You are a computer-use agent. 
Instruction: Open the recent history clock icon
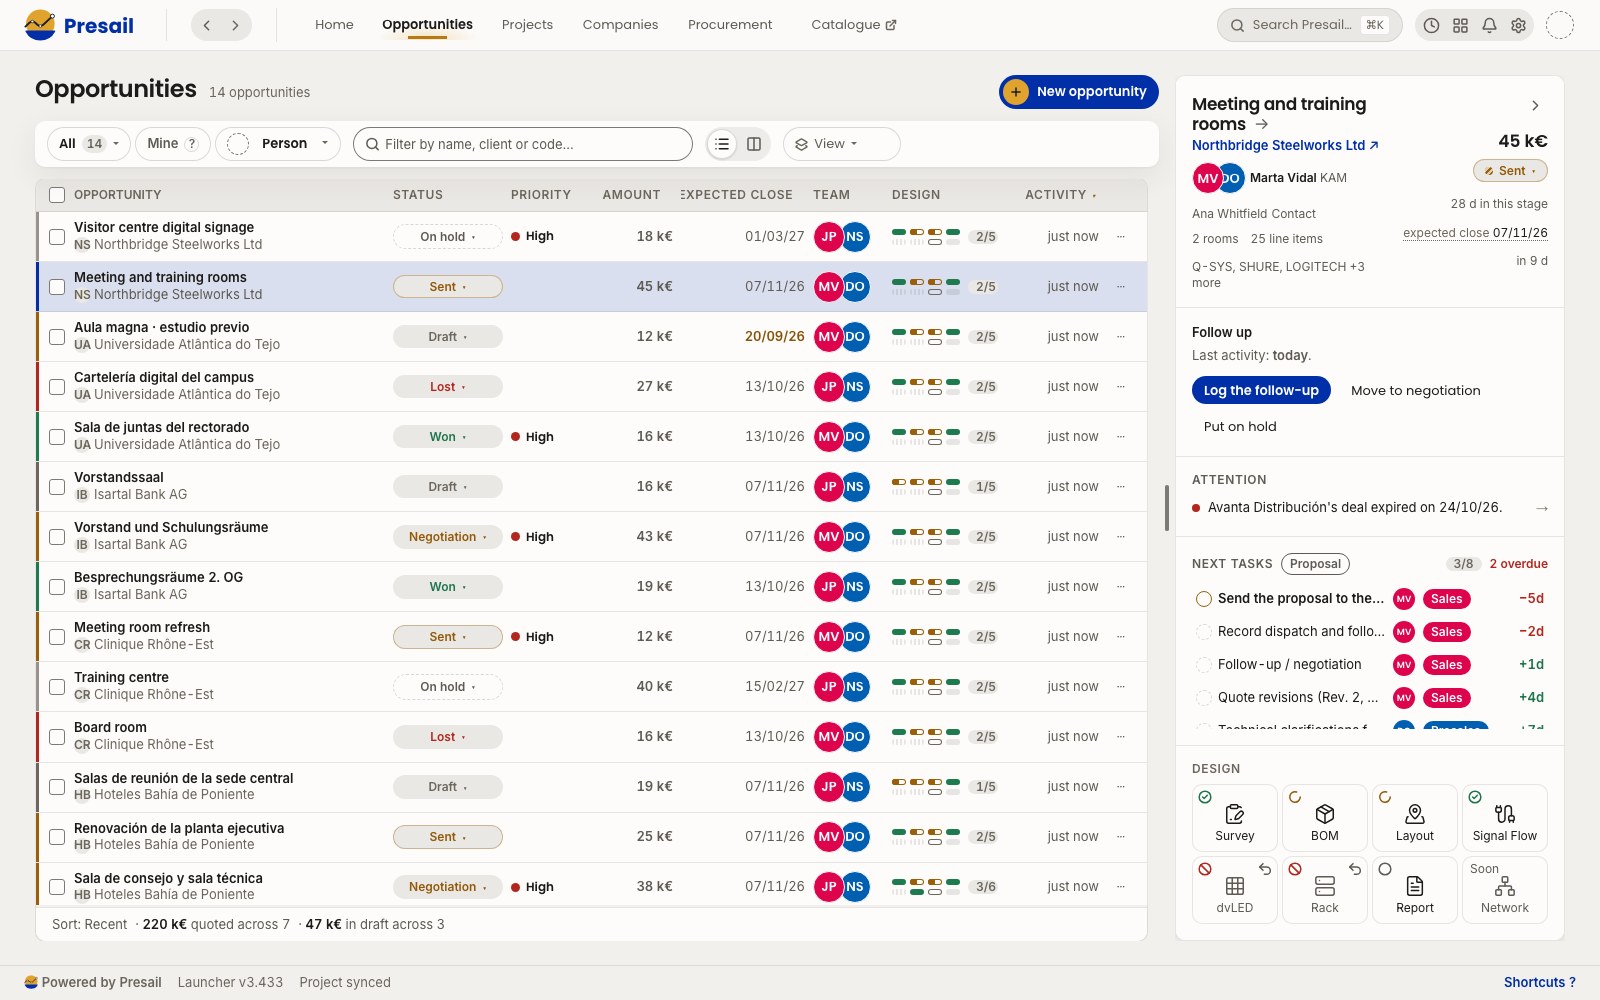coord(1431,26)
